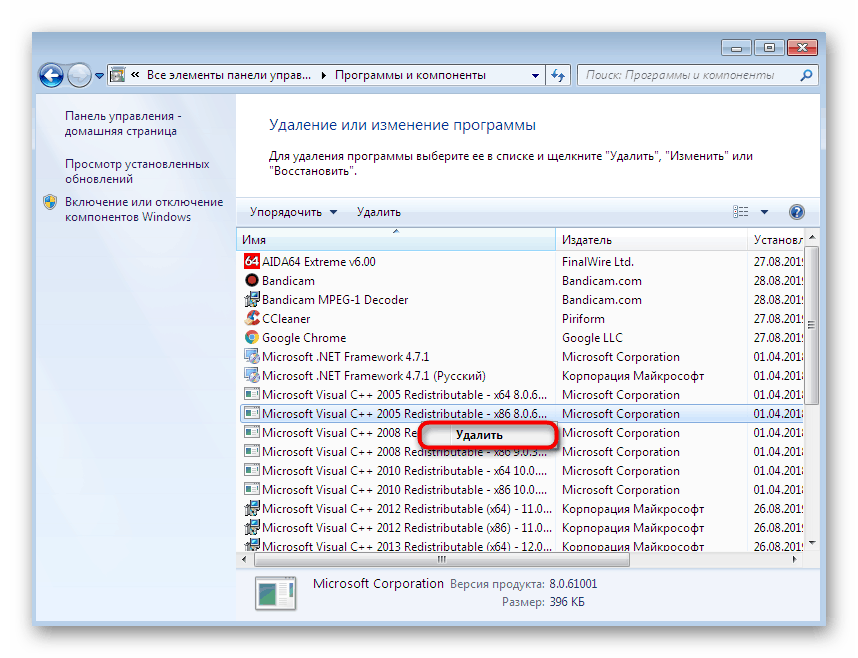Click the Visual C++ 2008 x86 icon

tap(251, 452)
